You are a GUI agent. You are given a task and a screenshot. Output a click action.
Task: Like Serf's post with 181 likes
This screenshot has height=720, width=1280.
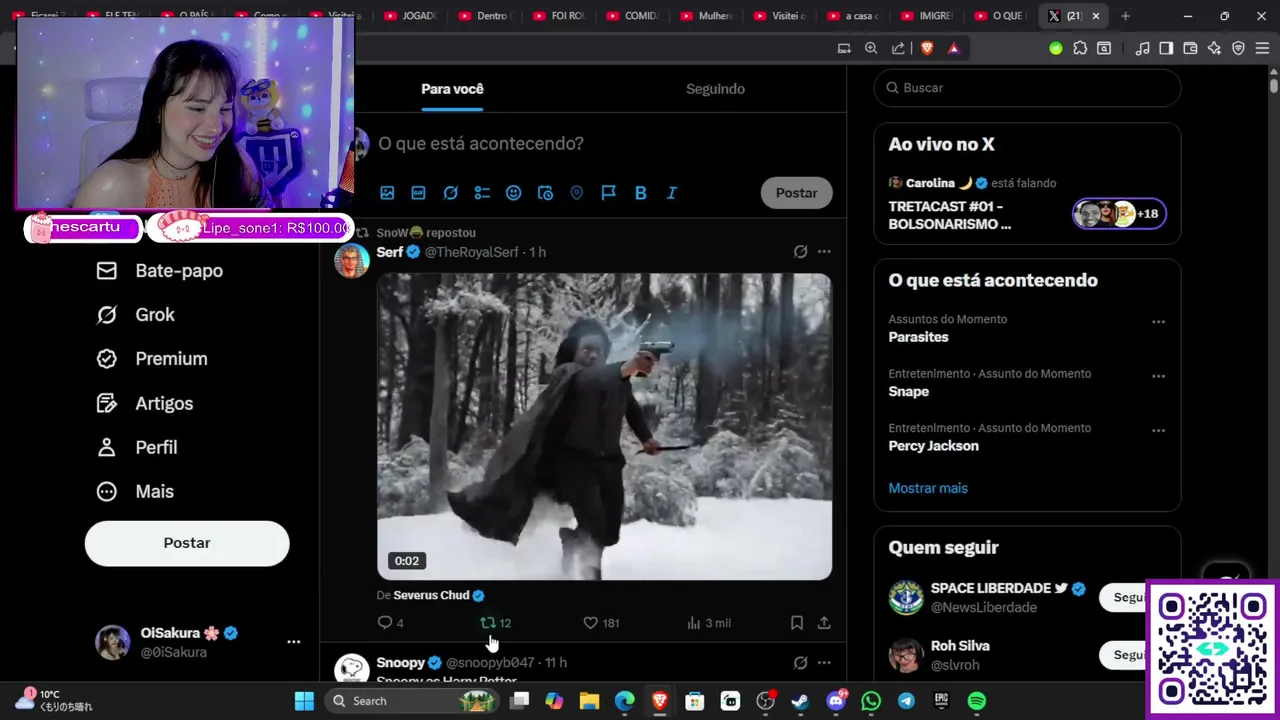pyautogui.click(x=601, y=623)
